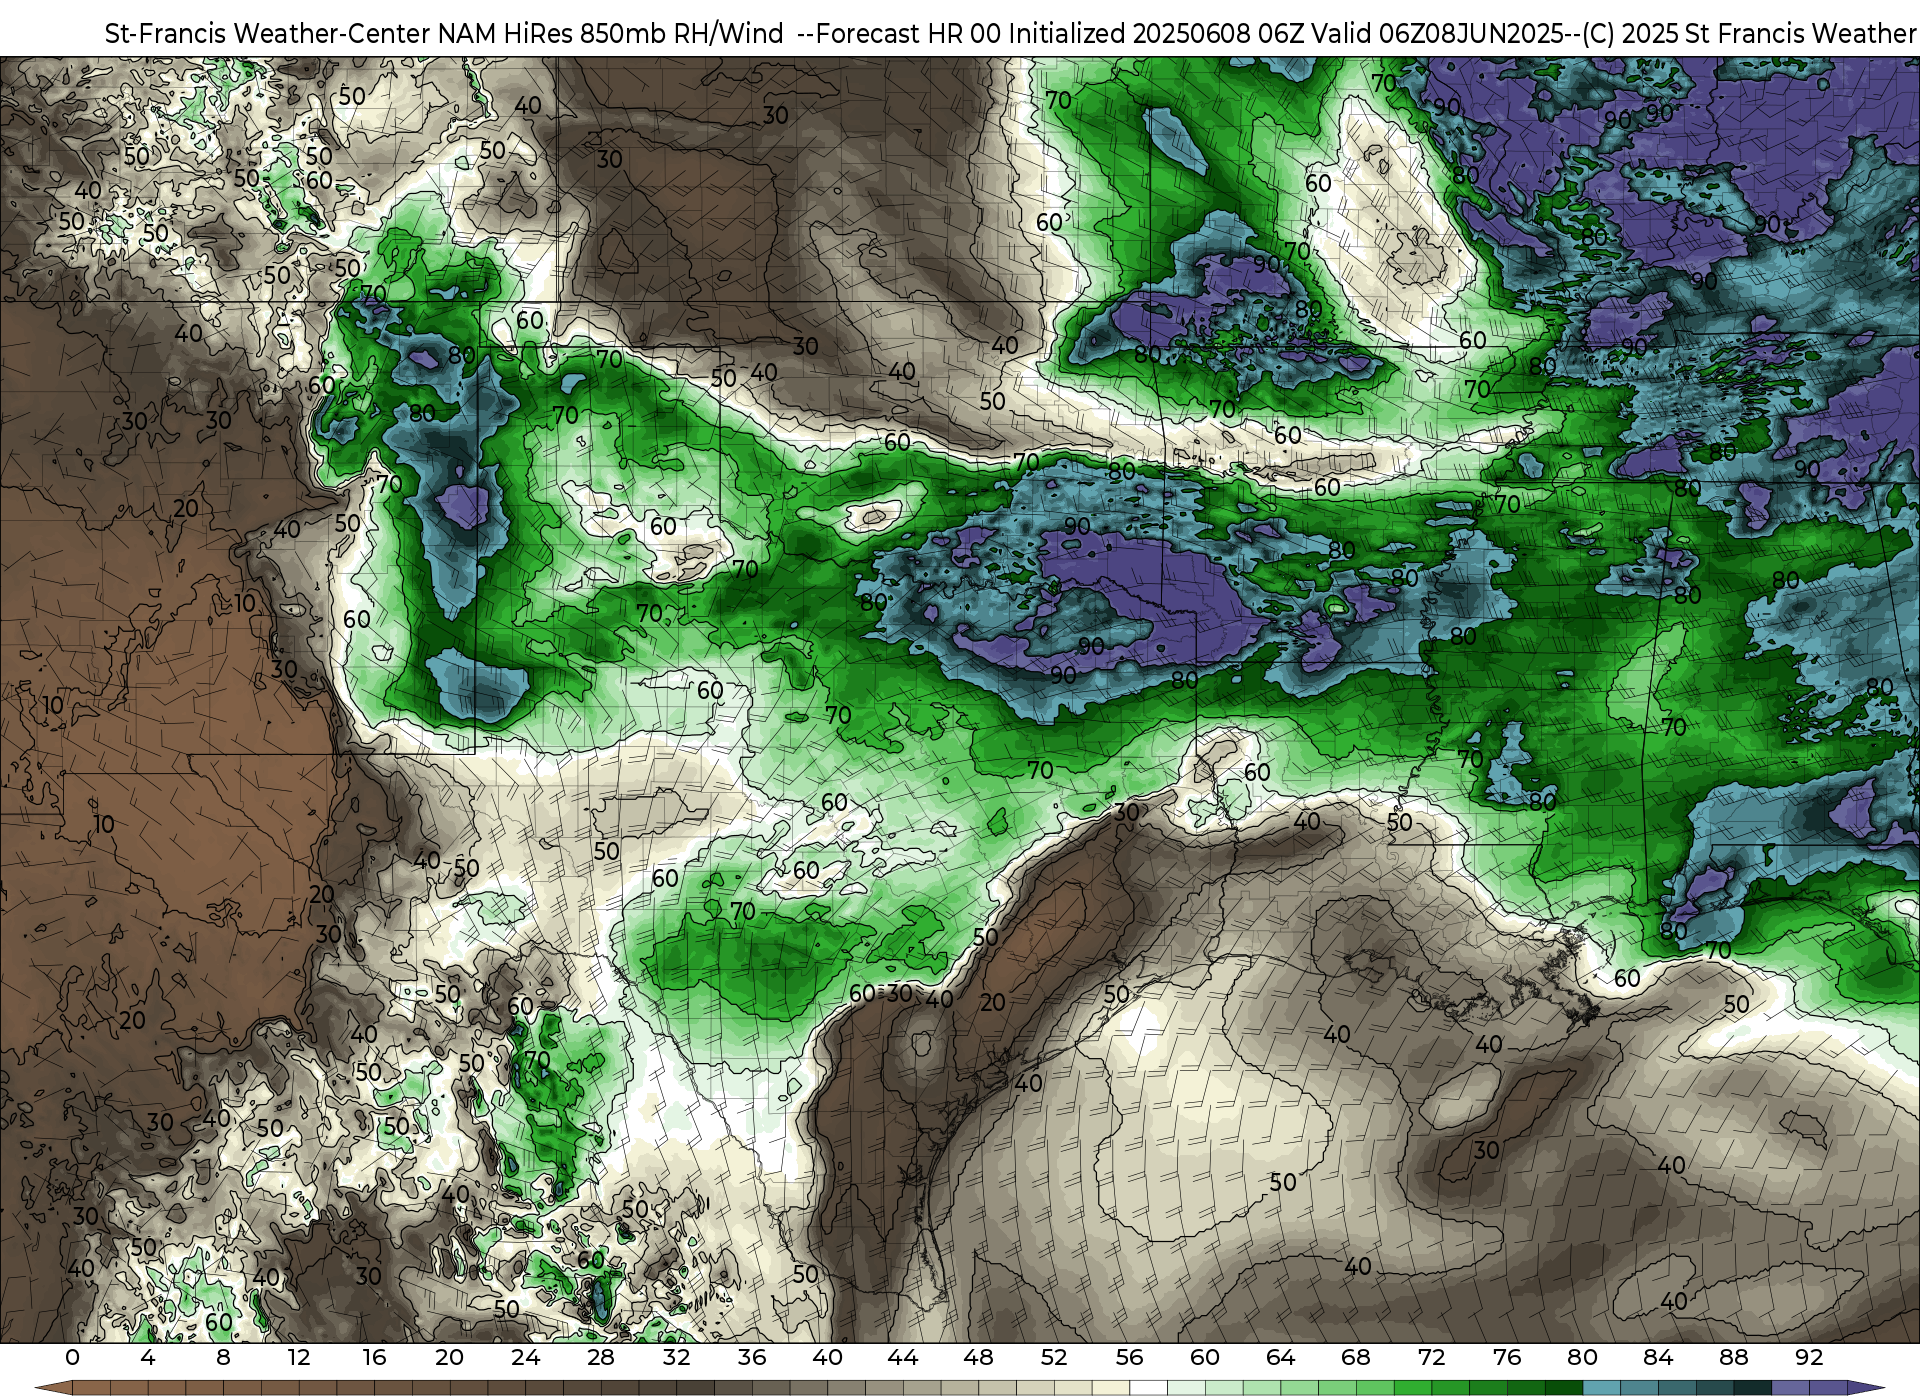Click the colorbar tick label "56"
Image resolution: width=1920 pixels, height=1400 pixels.
tap(1129, 1358)
